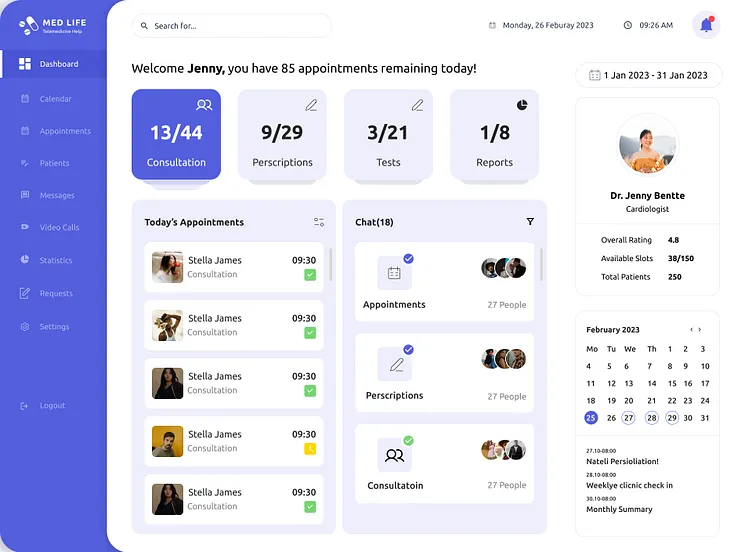This screenshot has height=552, width=752.
Task: Click the Med Life logo
Action: [52, 25]
